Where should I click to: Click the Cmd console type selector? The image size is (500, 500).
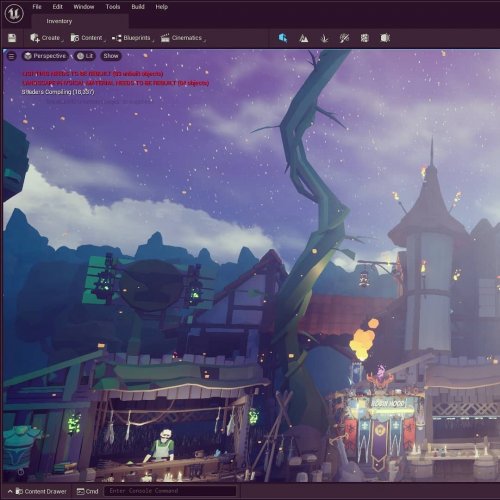click(87, 491)
